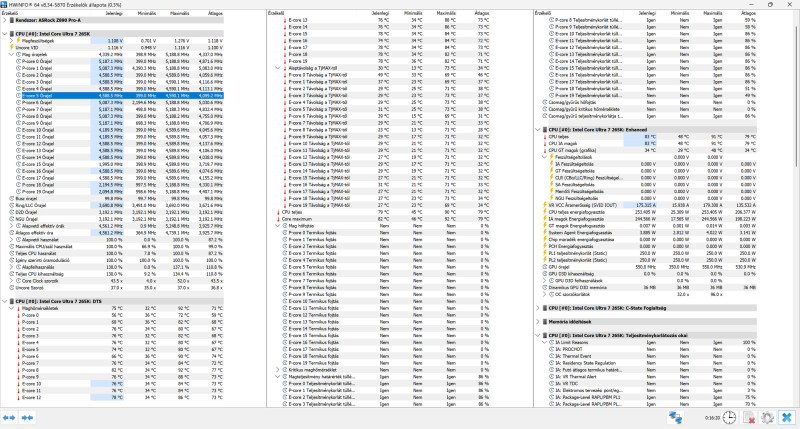Open the remote network computers icon
This screenshot has width=800, height=429.
tap(676, 417)
